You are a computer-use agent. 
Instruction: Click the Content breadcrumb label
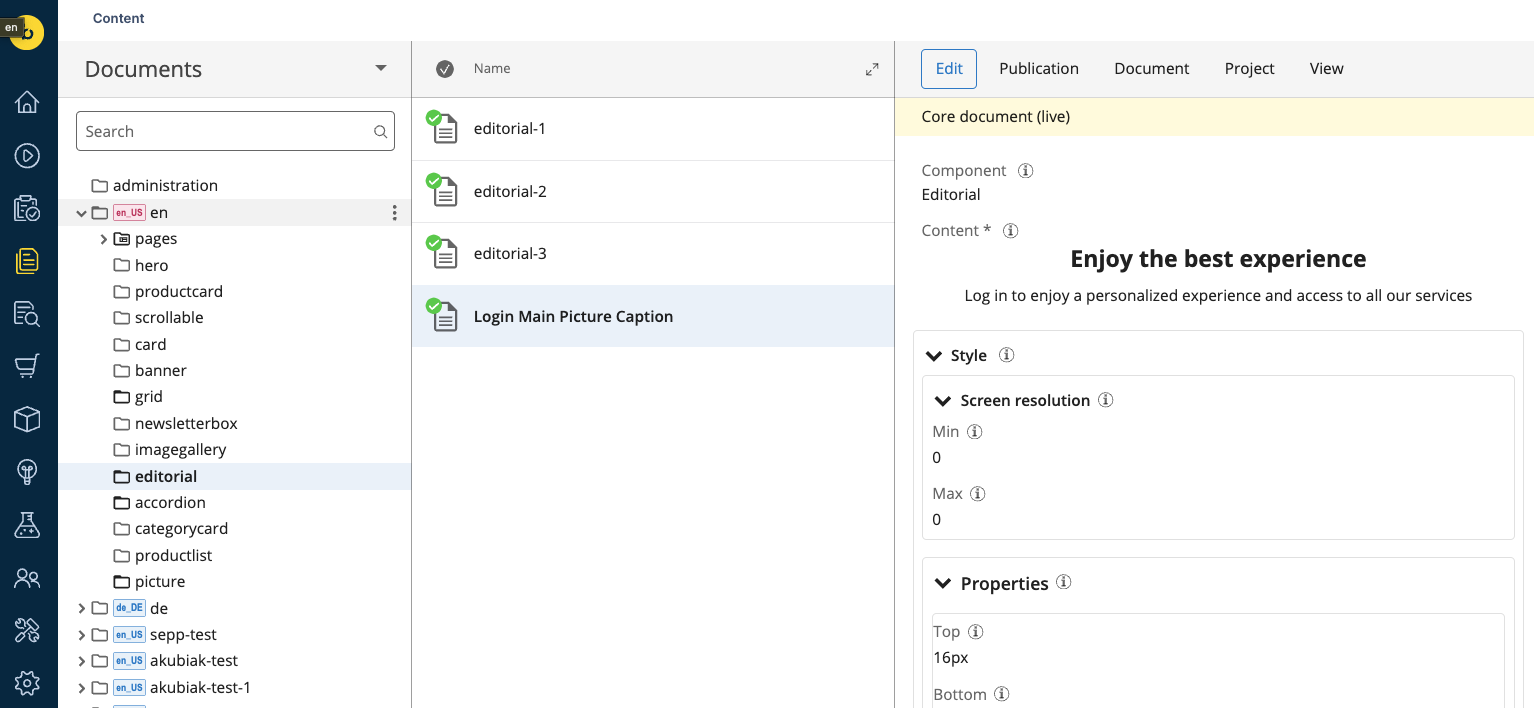point(119,18)
